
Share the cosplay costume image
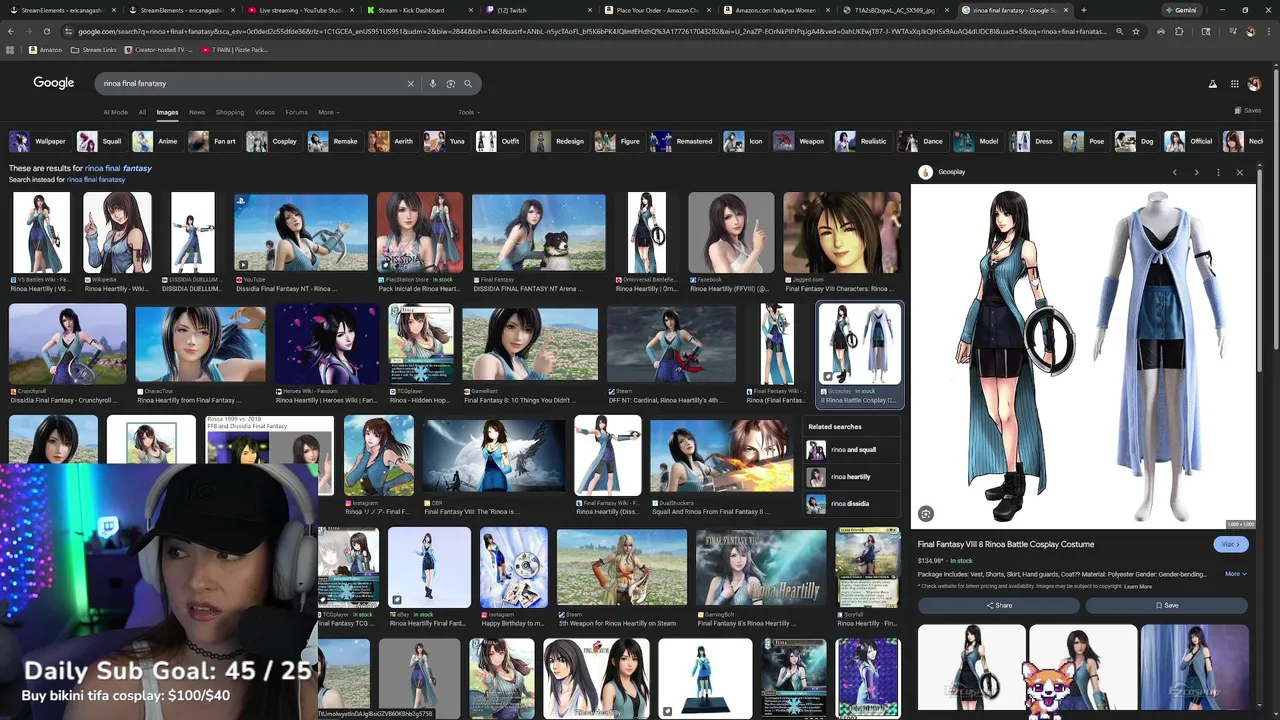pos(999,605)
